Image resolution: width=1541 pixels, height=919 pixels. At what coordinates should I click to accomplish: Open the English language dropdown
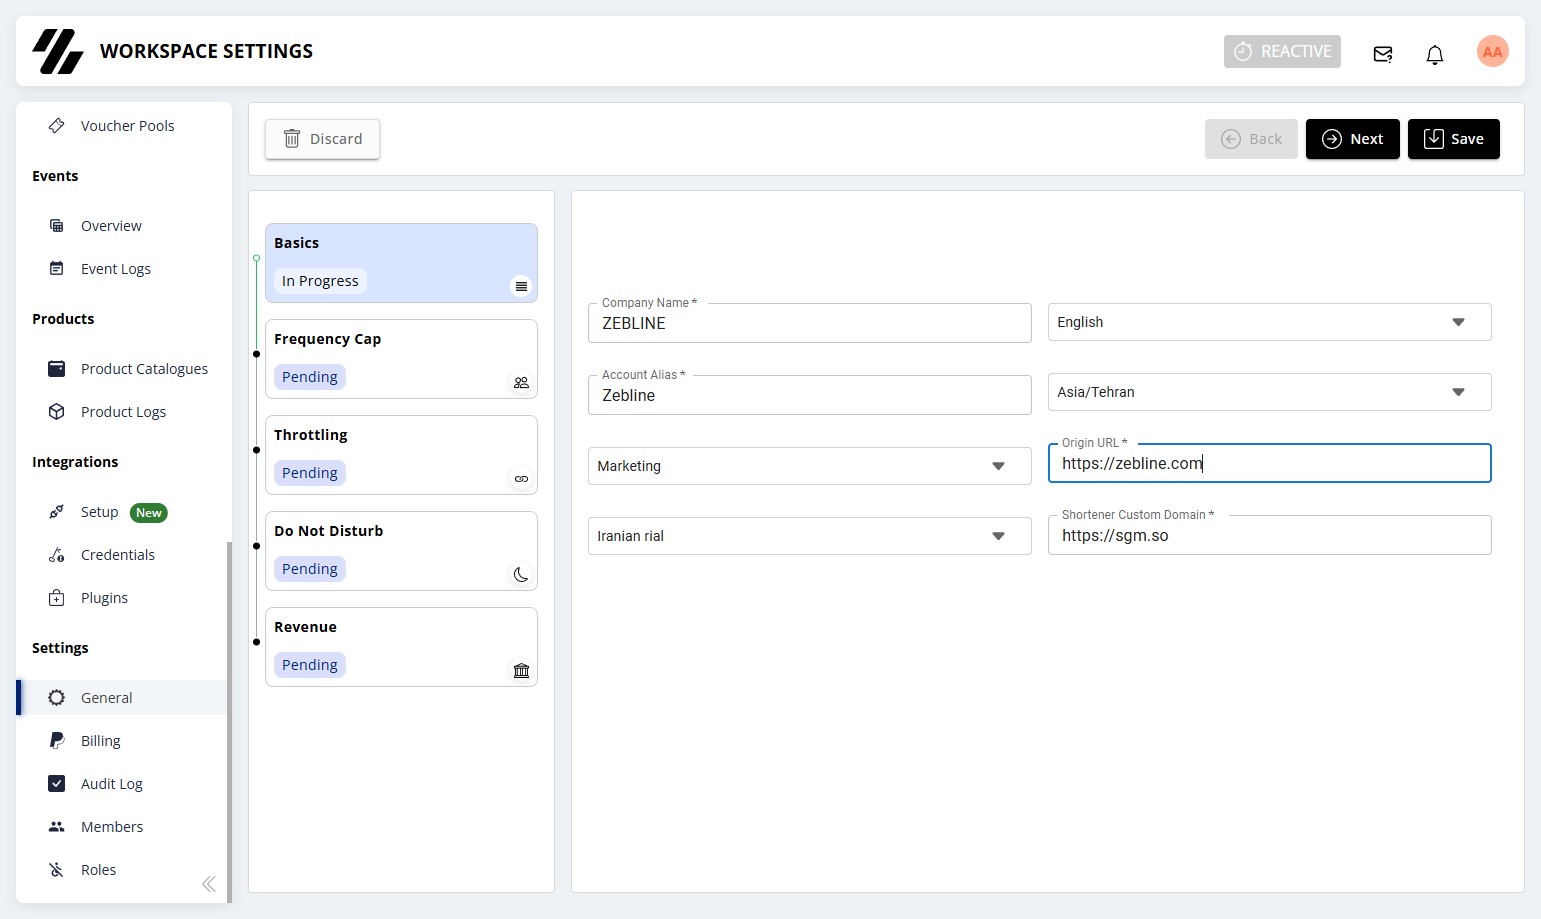(1269, 322)
